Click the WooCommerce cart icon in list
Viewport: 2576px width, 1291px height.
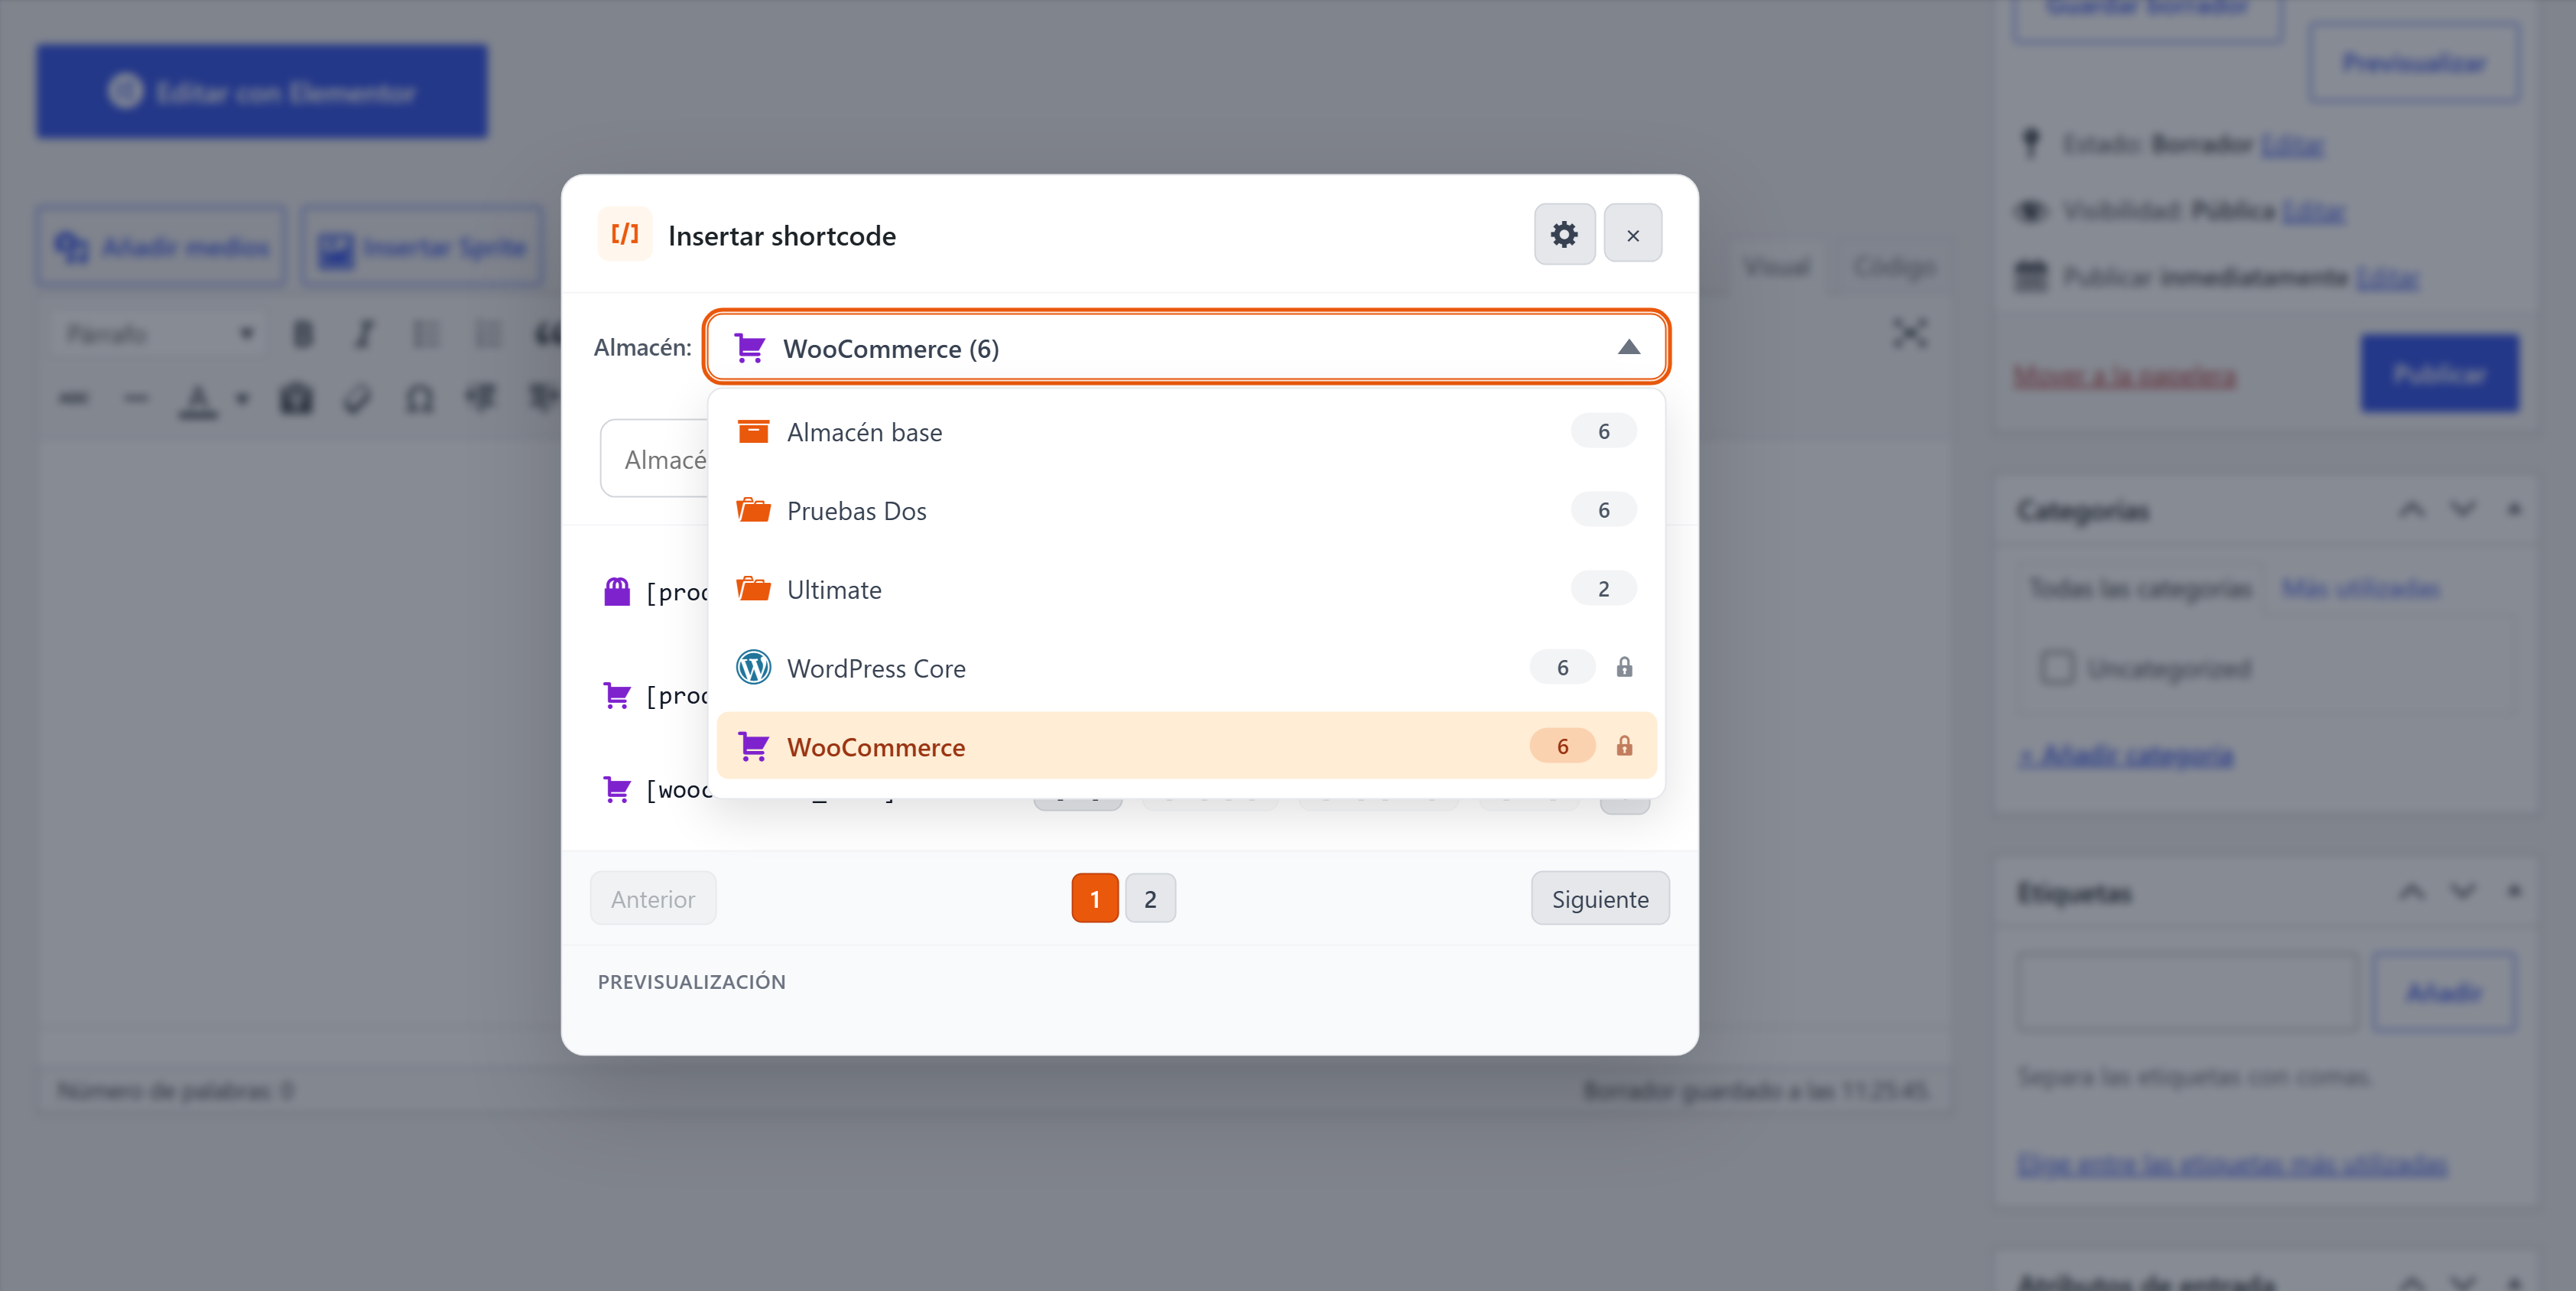pos(753,746)
